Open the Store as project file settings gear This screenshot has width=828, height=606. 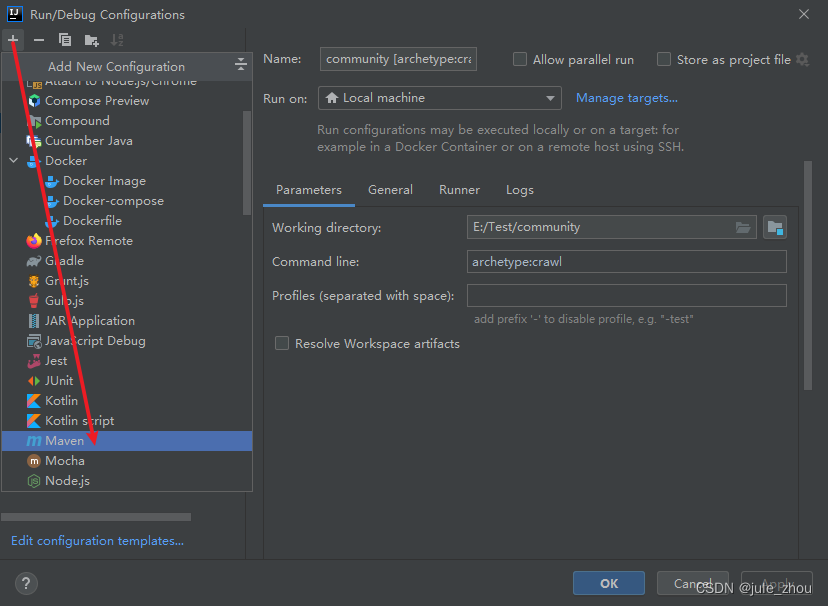(803, 59)
